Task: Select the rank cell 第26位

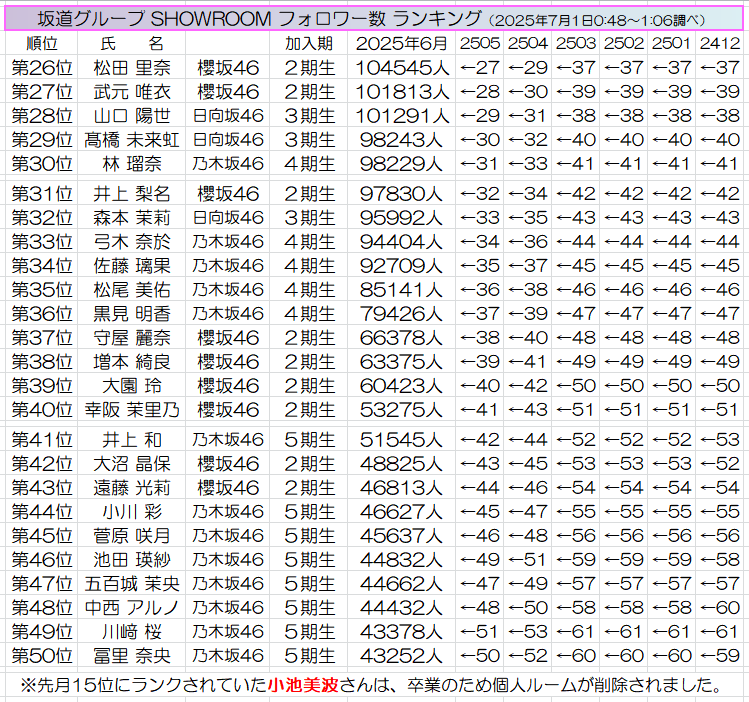Action: [x=42, y=68]
